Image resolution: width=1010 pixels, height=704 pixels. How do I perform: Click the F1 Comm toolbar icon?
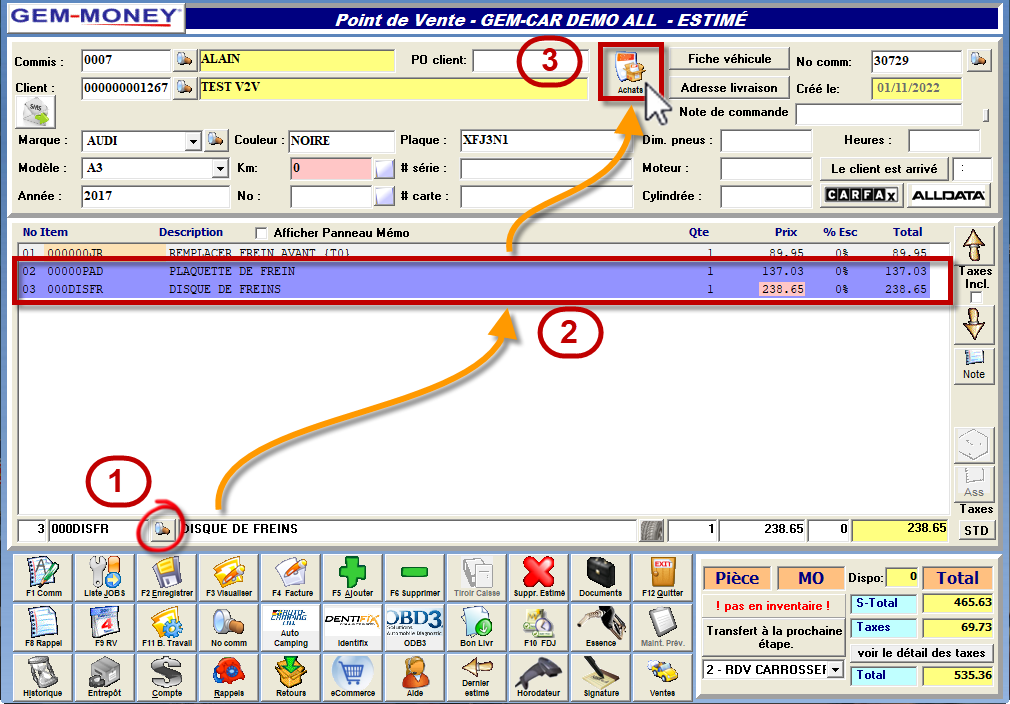click(x=44, y=577)
